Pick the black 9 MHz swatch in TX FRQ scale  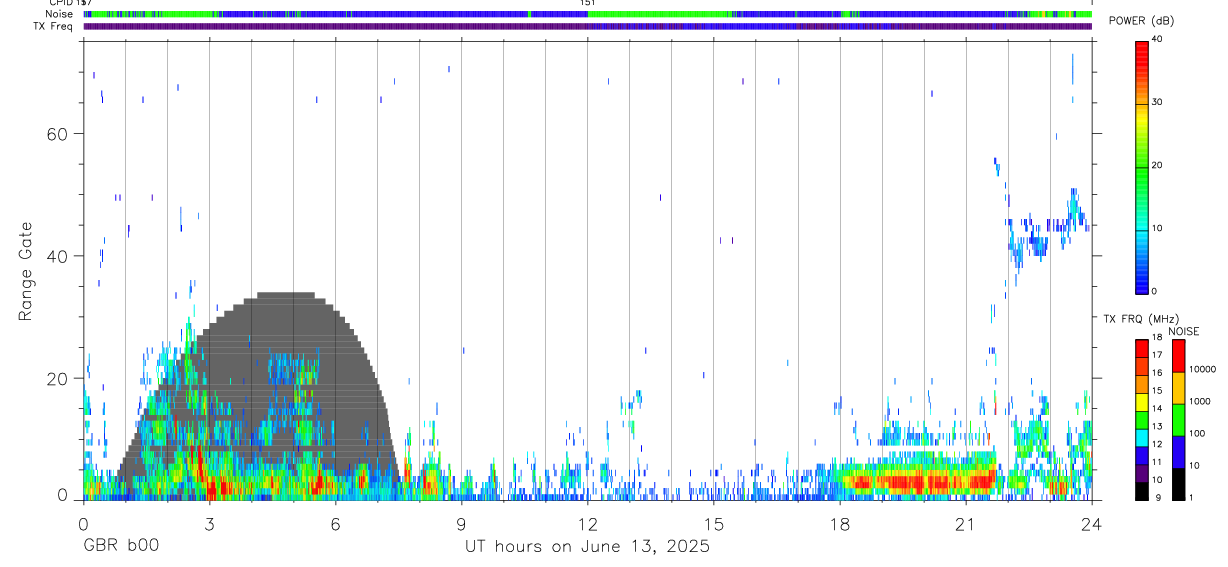coord(1142,491)
